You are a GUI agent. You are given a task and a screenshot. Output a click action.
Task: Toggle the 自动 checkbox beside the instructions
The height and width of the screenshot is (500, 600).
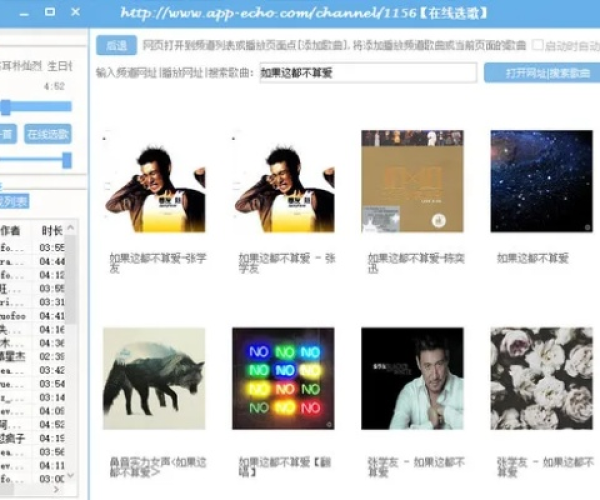pos(538,45)
